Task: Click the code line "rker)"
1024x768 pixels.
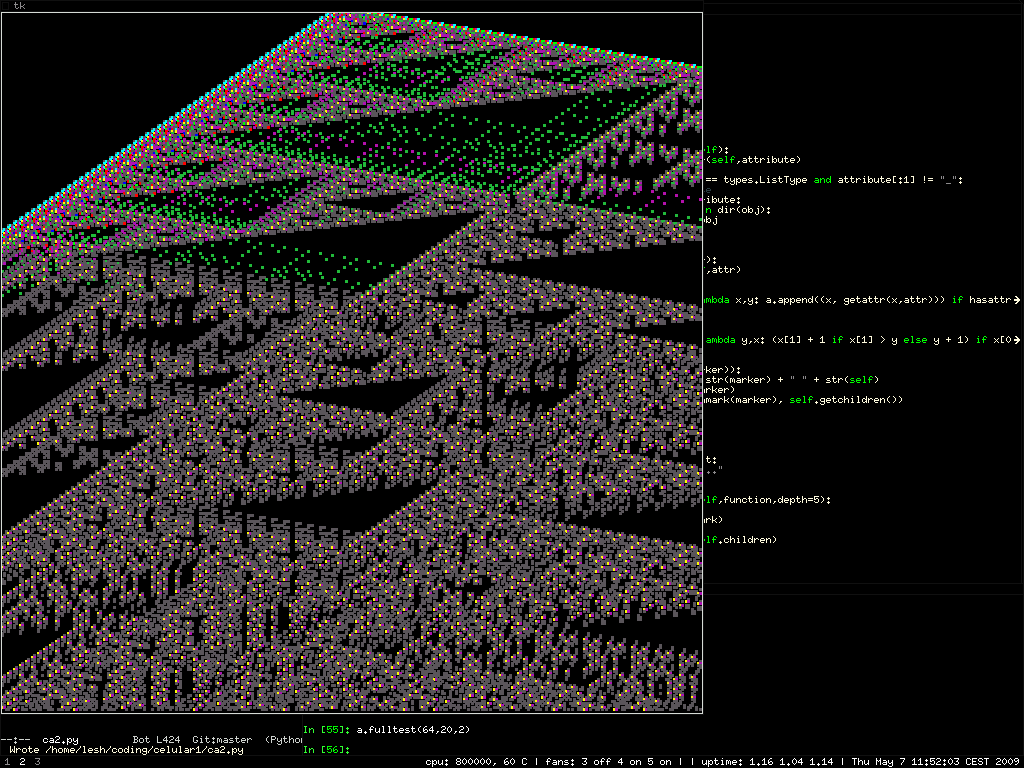Action: click(x=720, y=390)
